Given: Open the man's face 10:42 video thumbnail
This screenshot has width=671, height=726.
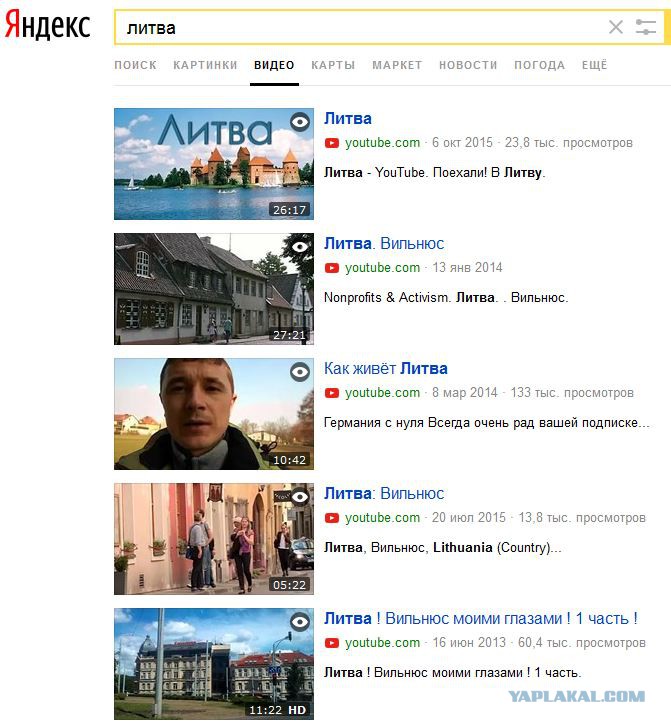Looking at the screenshot, I should 214,414.
